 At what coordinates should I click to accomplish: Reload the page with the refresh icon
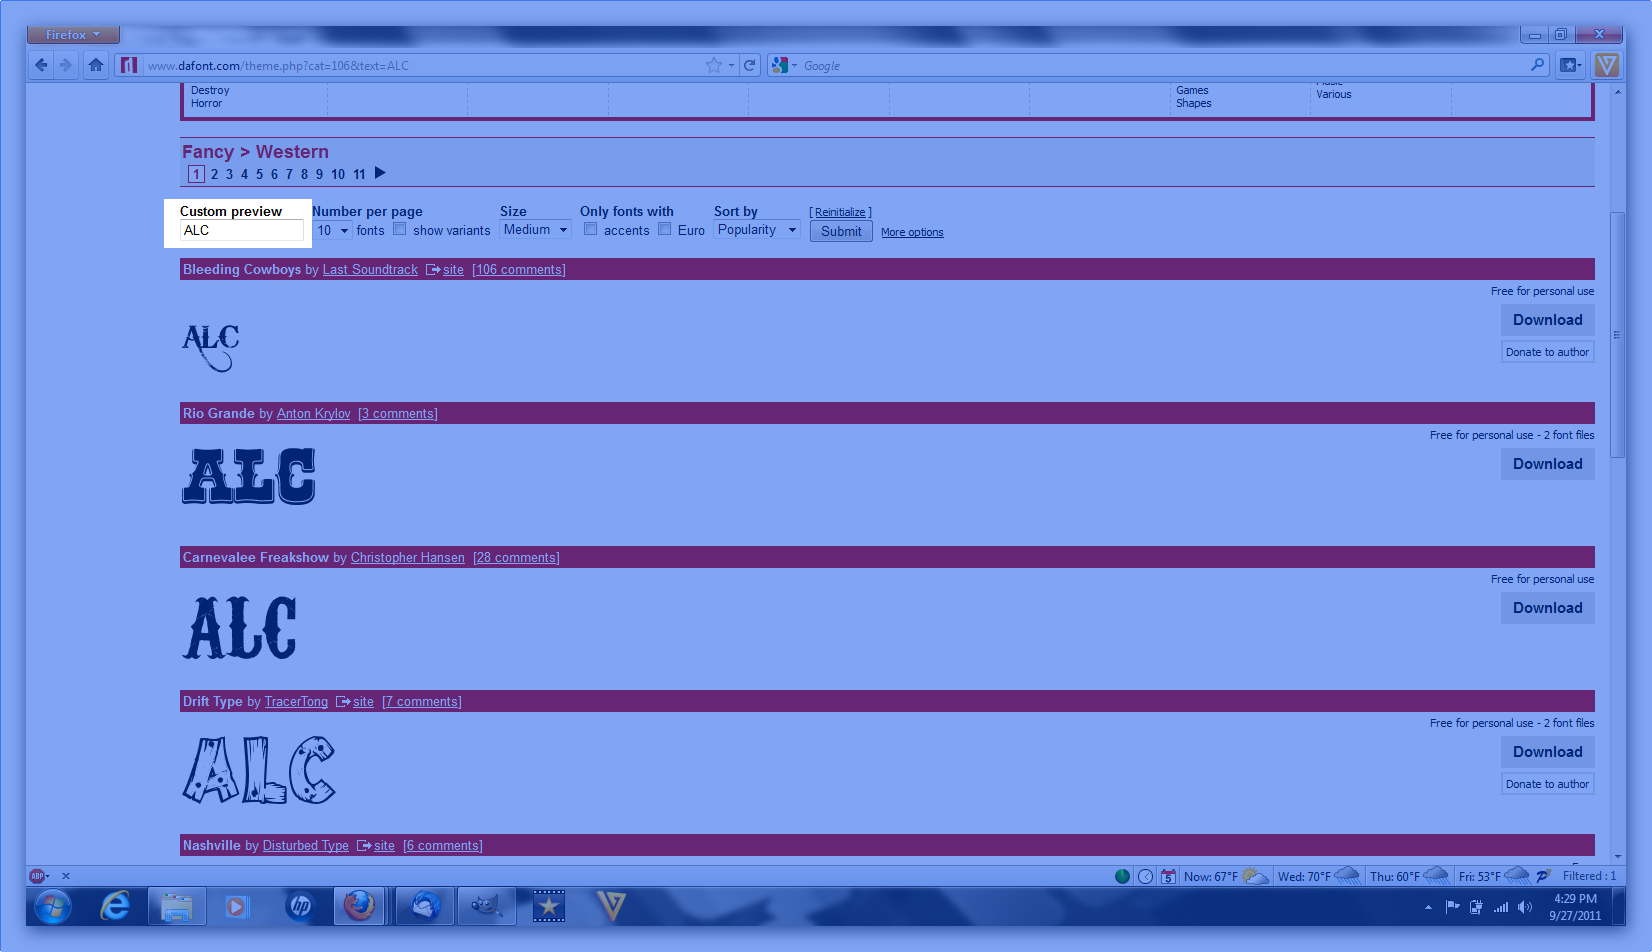[750, 65]
